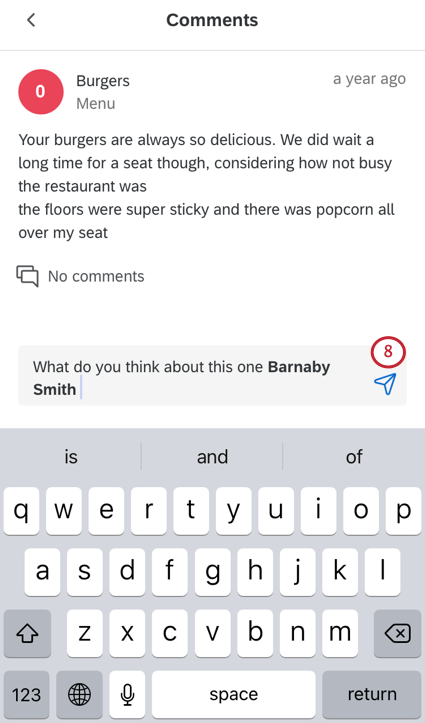
Task: Tap the 'No comments' label
Action: [96, 276]
